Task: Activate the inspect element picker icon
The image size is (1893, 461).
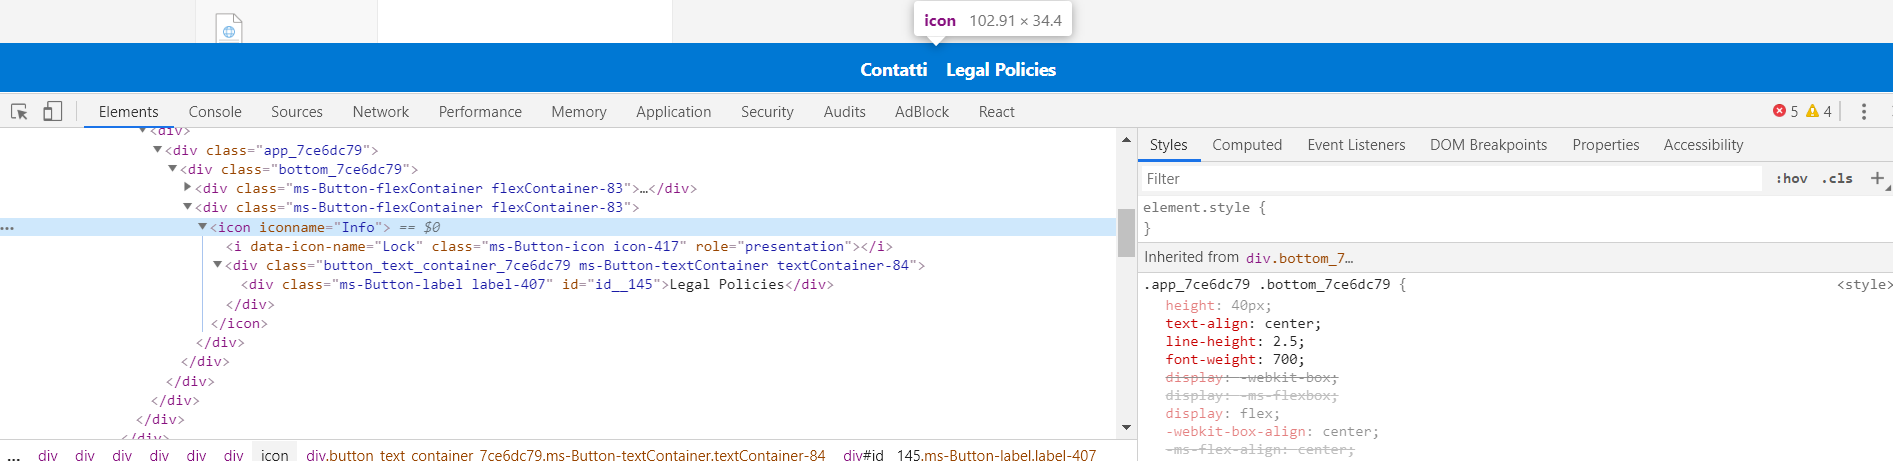Action: coord(19,111)
